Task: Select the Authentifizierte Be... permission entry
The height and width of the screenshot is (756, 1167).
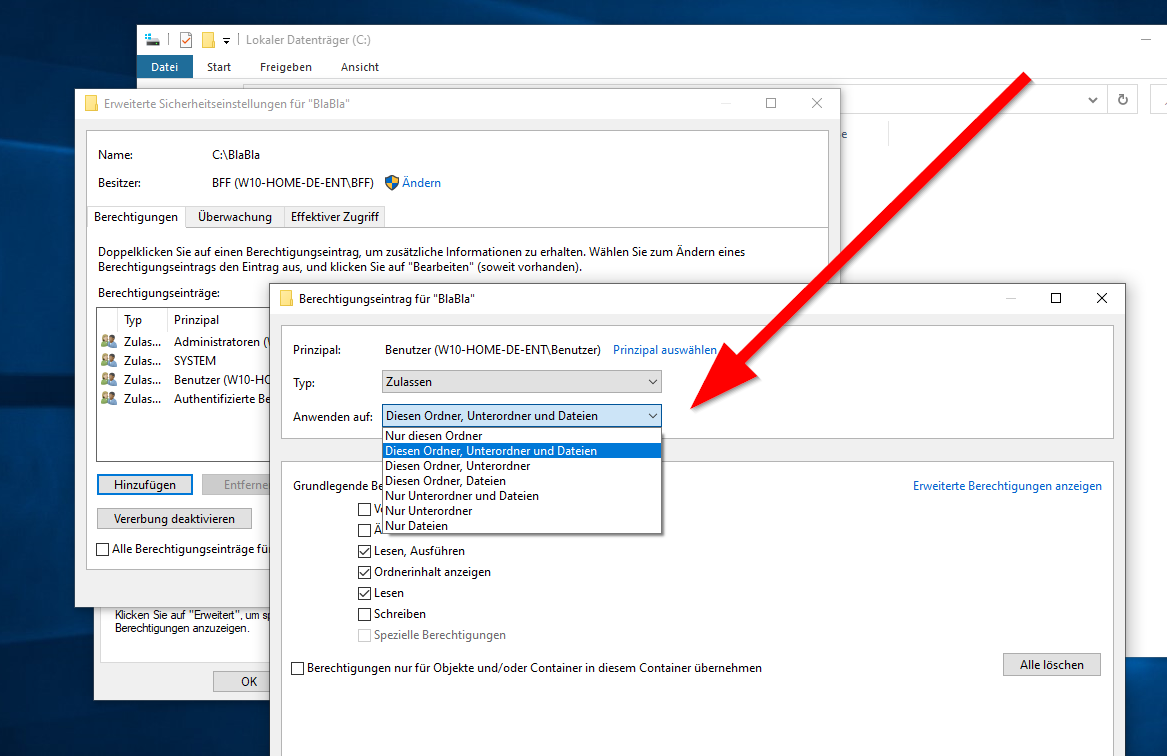Action: 184,399
